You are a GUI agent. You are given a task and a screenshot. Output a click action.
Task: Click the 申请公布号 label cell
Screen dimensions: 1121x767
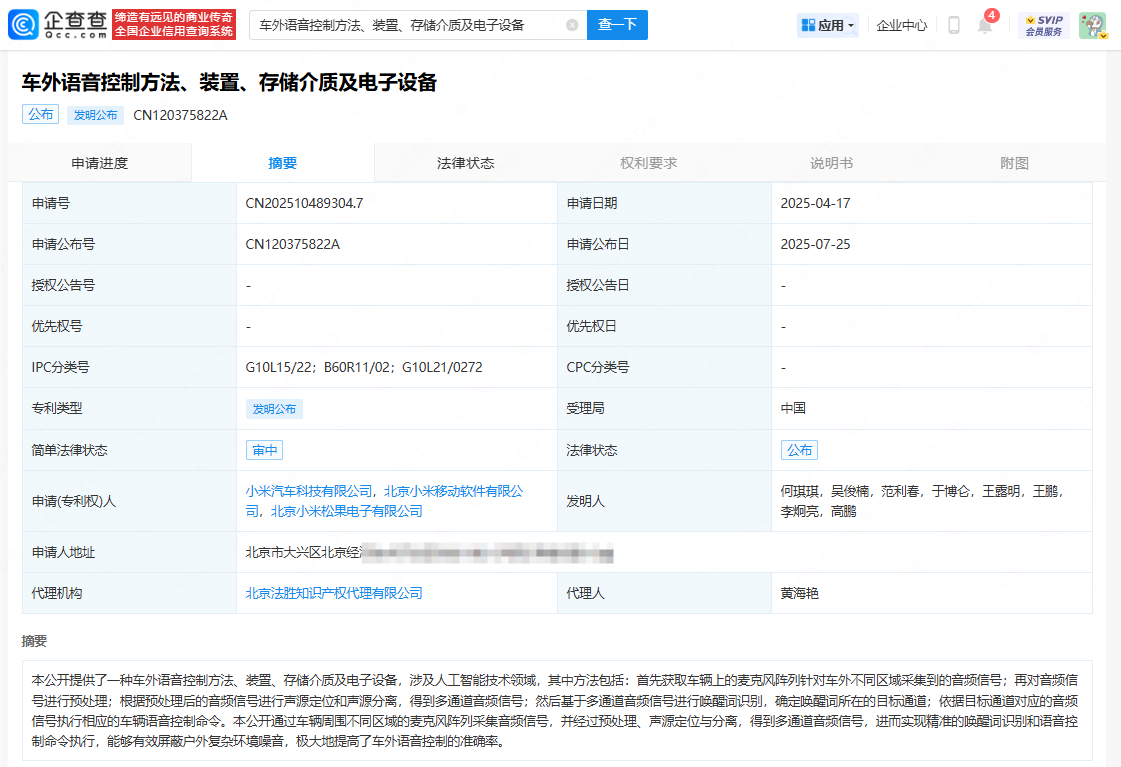(129, 244)
